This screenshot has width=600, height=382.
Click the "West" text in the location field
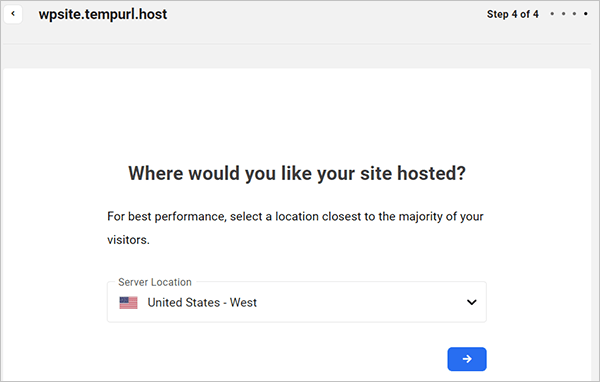pyautogui.click(x=243, y=303)
